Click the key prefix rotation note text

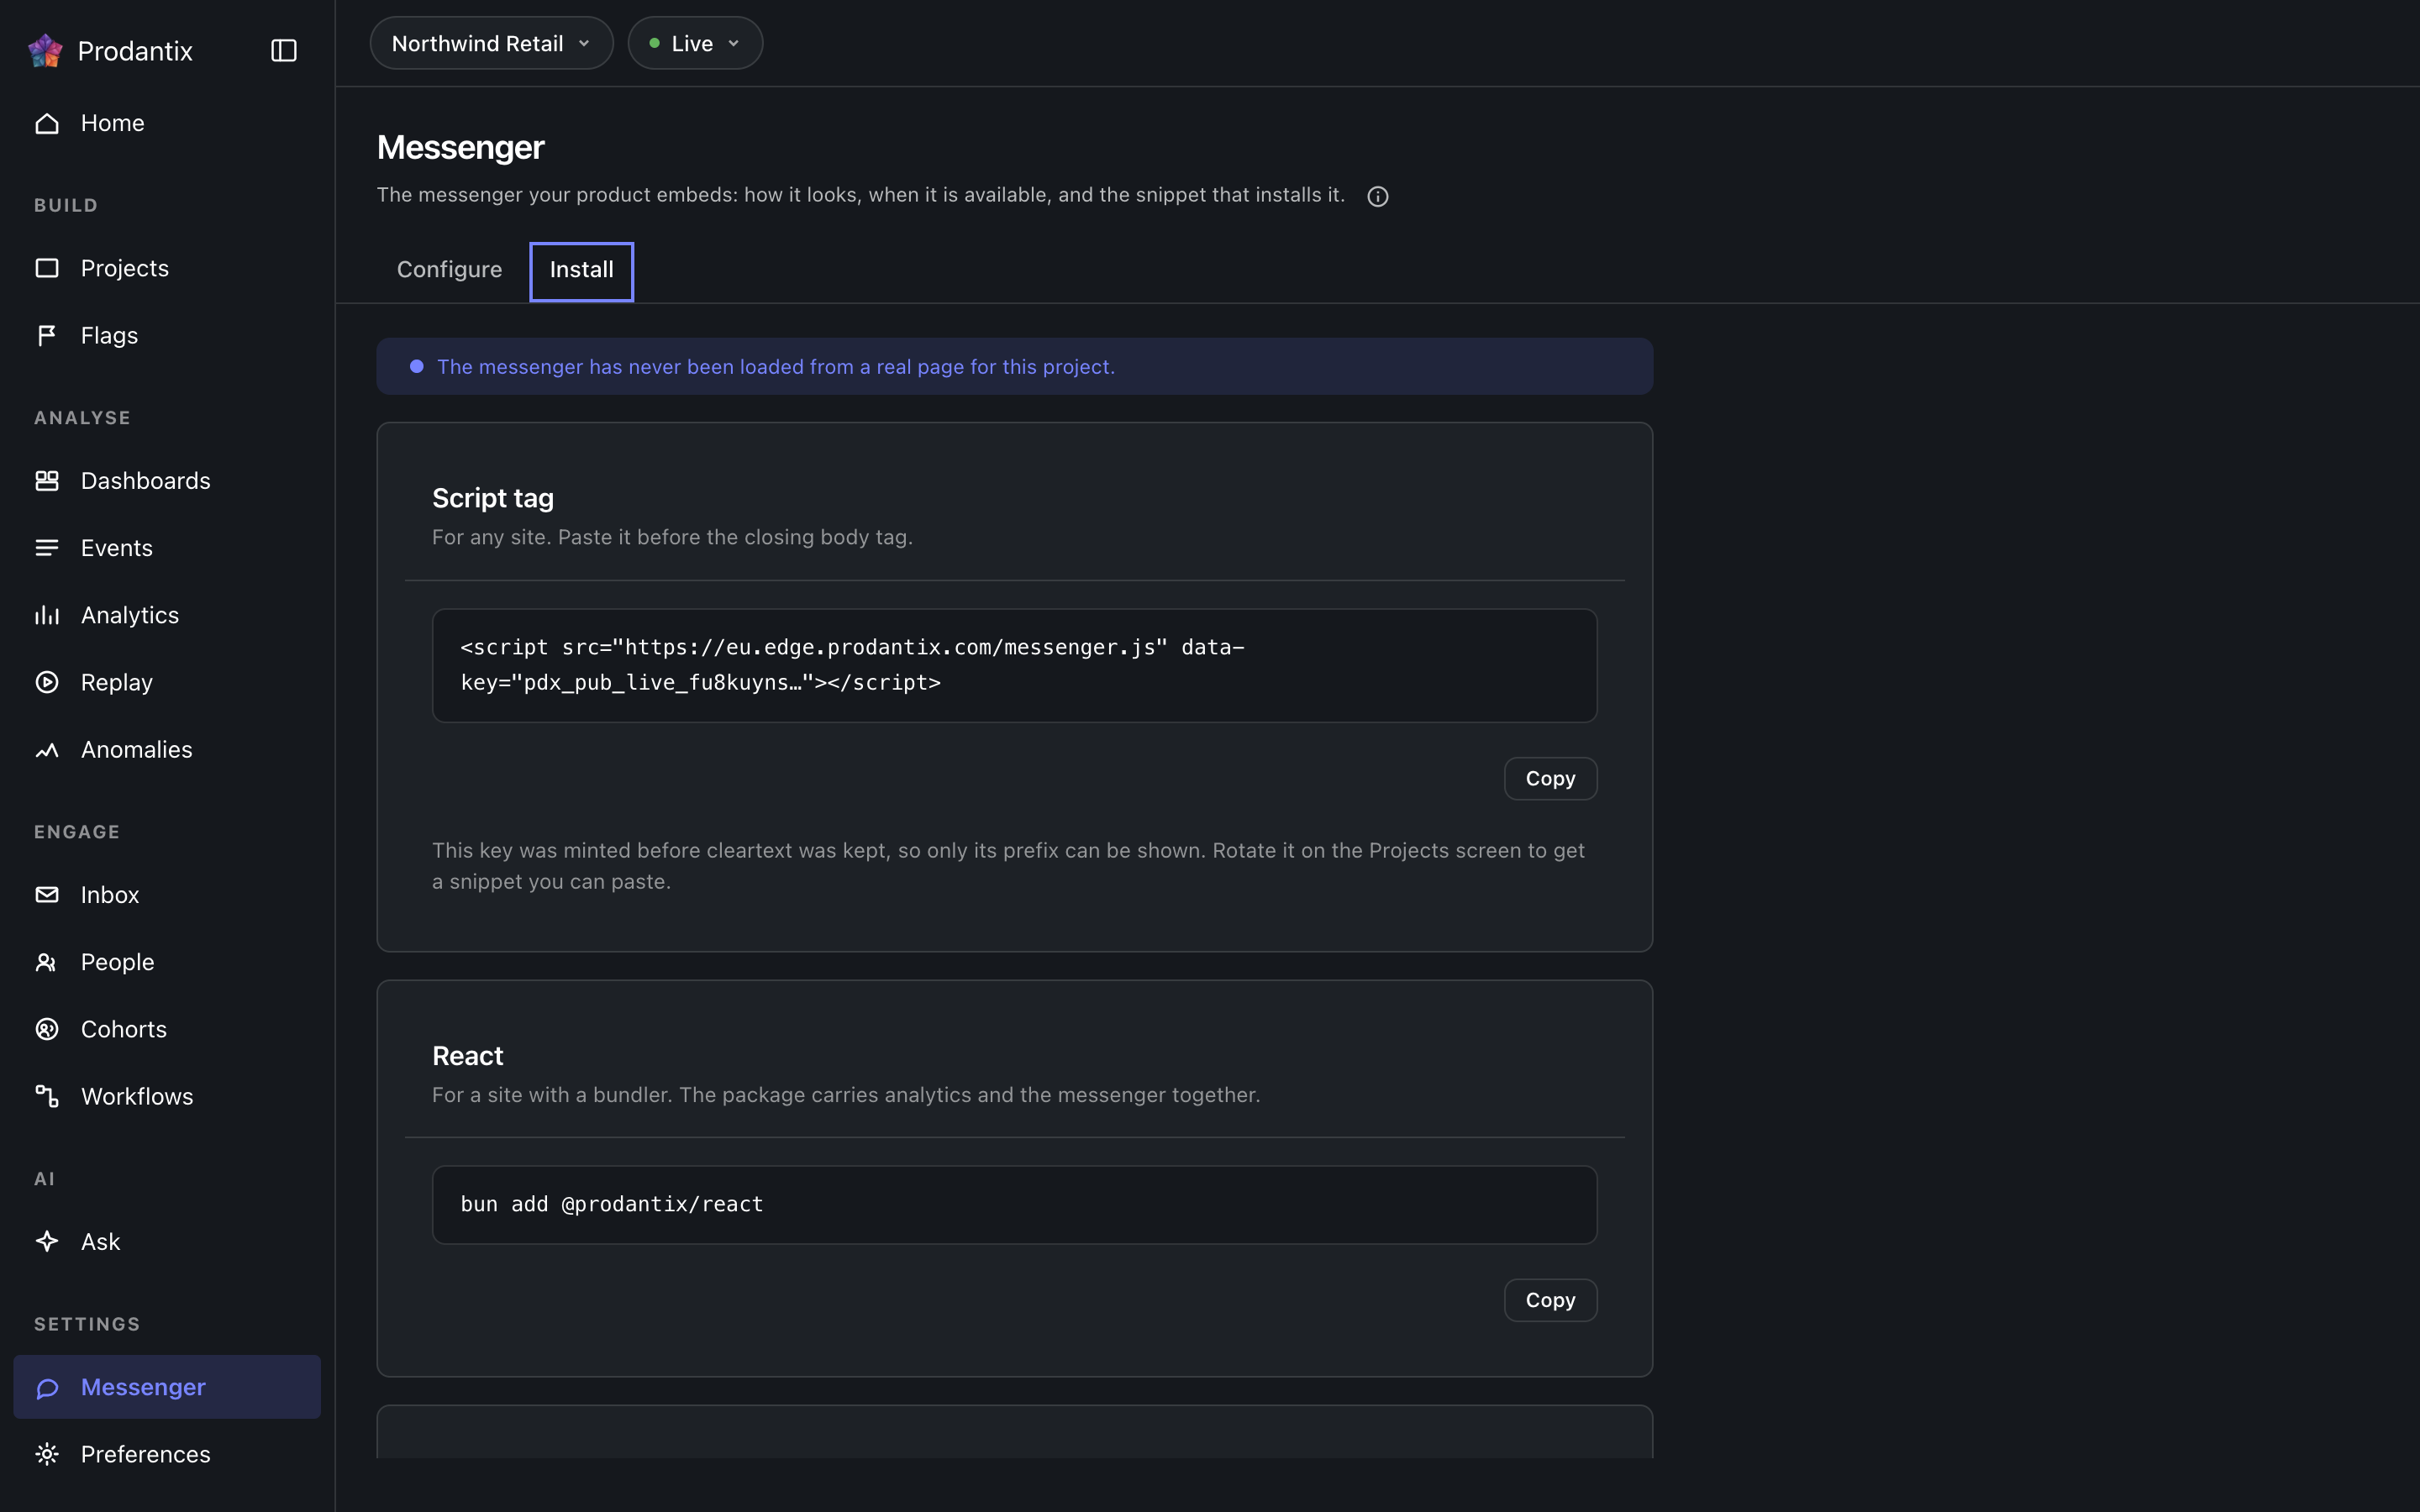[1008, 866]
